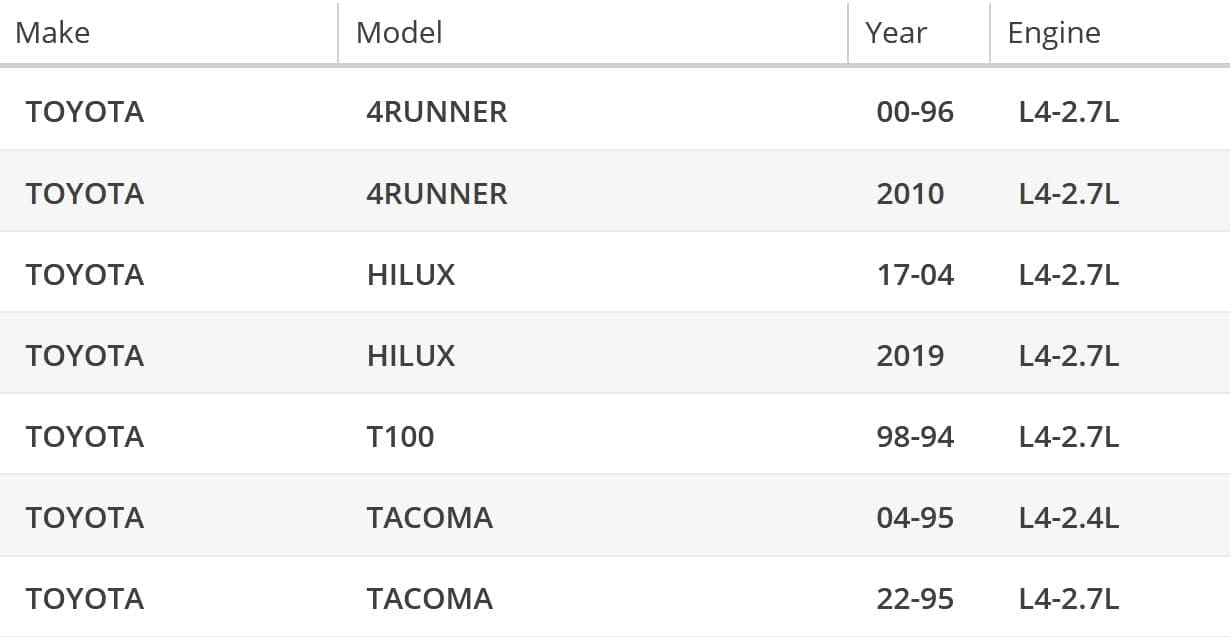Select the T100 model cell
The width and height of the screenshot is (1230, 637).
click(400, 436)
